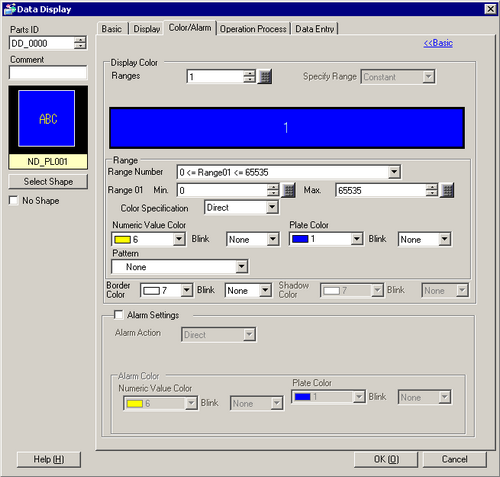500x477 pixels.
Task: Open the keypad icon beside Min. value
Action: click(x=288, y=190)
